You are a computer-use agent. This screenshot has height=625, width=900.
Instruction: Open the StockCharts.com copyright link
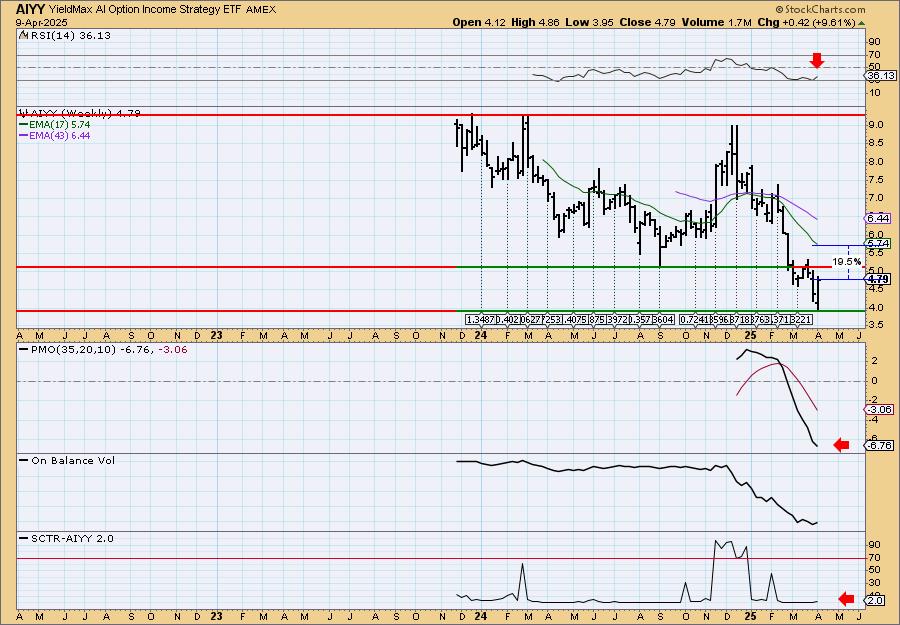pyautogui.click(x=820, y=9)
